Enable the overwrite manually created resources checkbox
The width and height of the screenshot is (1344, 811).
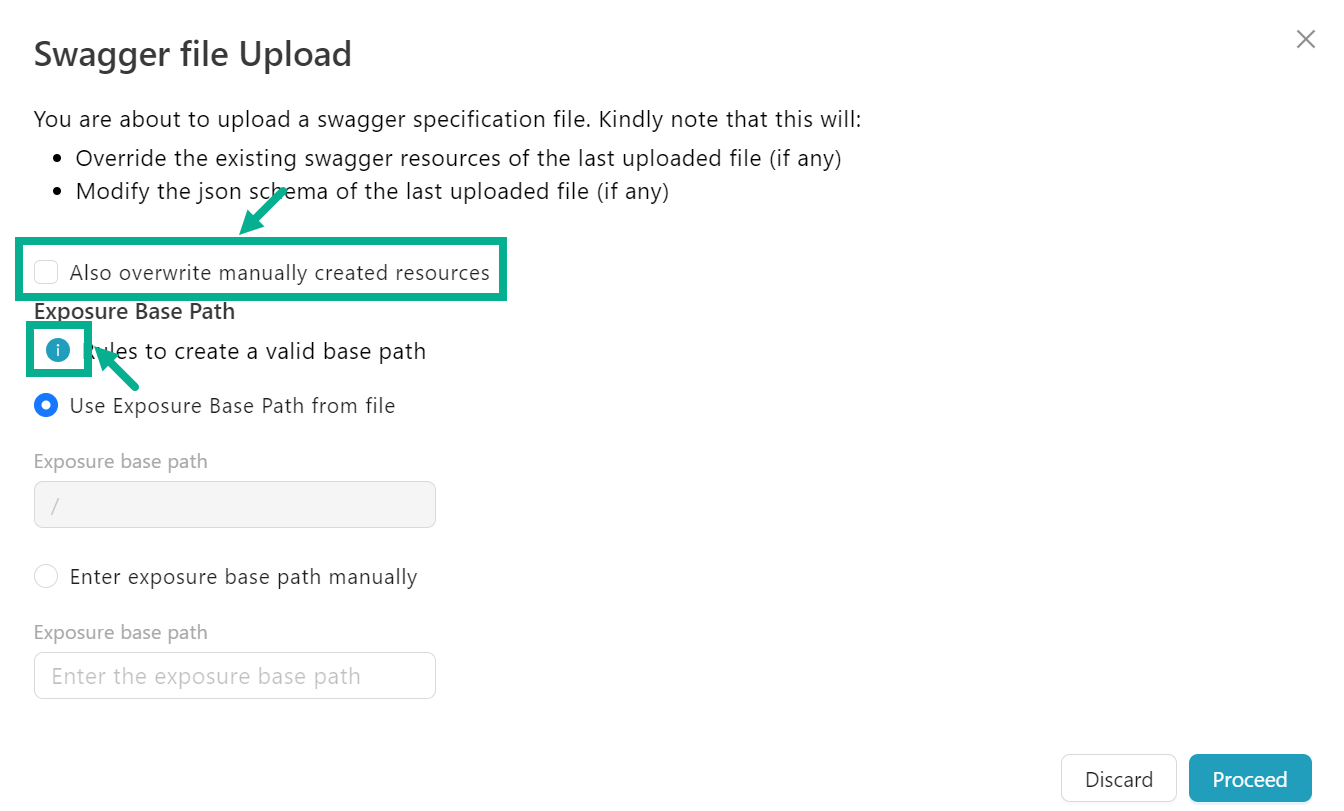[x=46, y=272]
